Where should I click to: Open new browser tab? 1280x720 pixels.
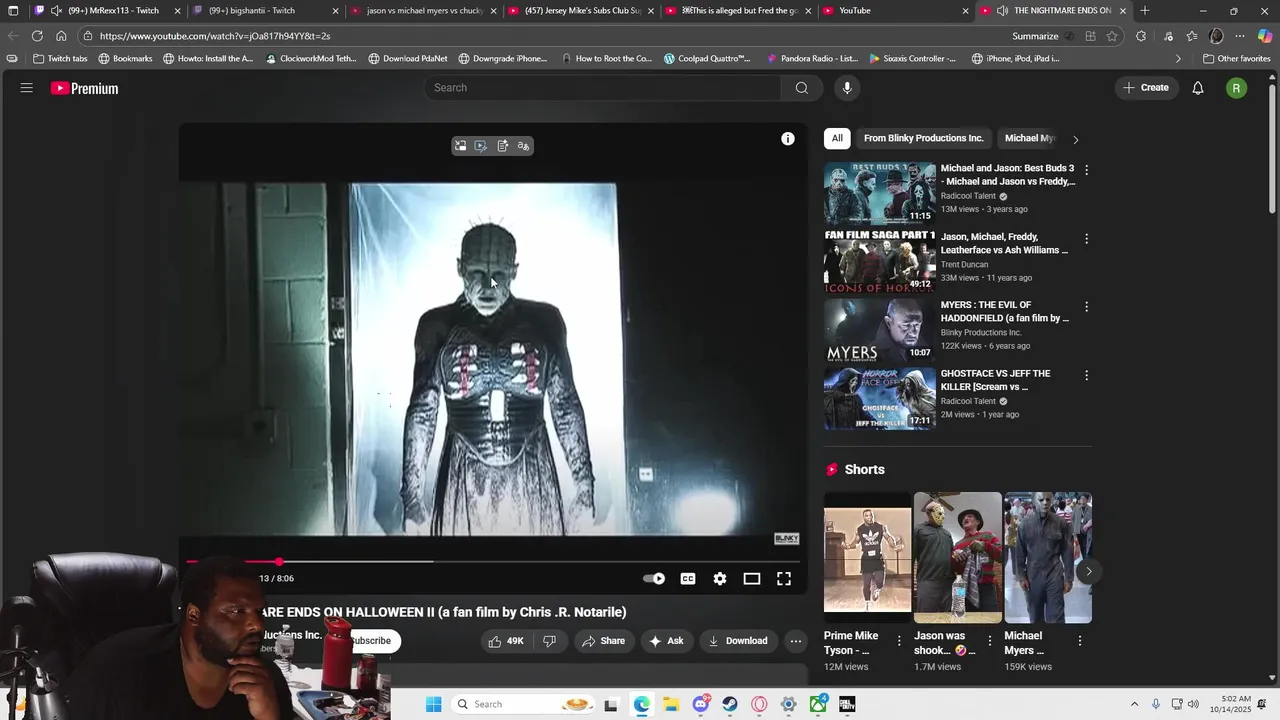(x=1145, y=11)
